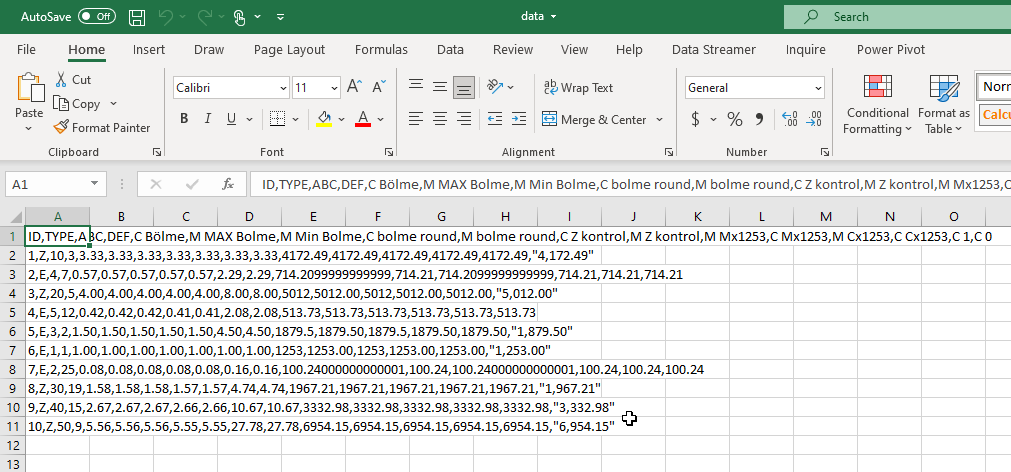This screenshot has height=472, width=1011.
Task: Switch to the Data tab
Action: (450, 50)
